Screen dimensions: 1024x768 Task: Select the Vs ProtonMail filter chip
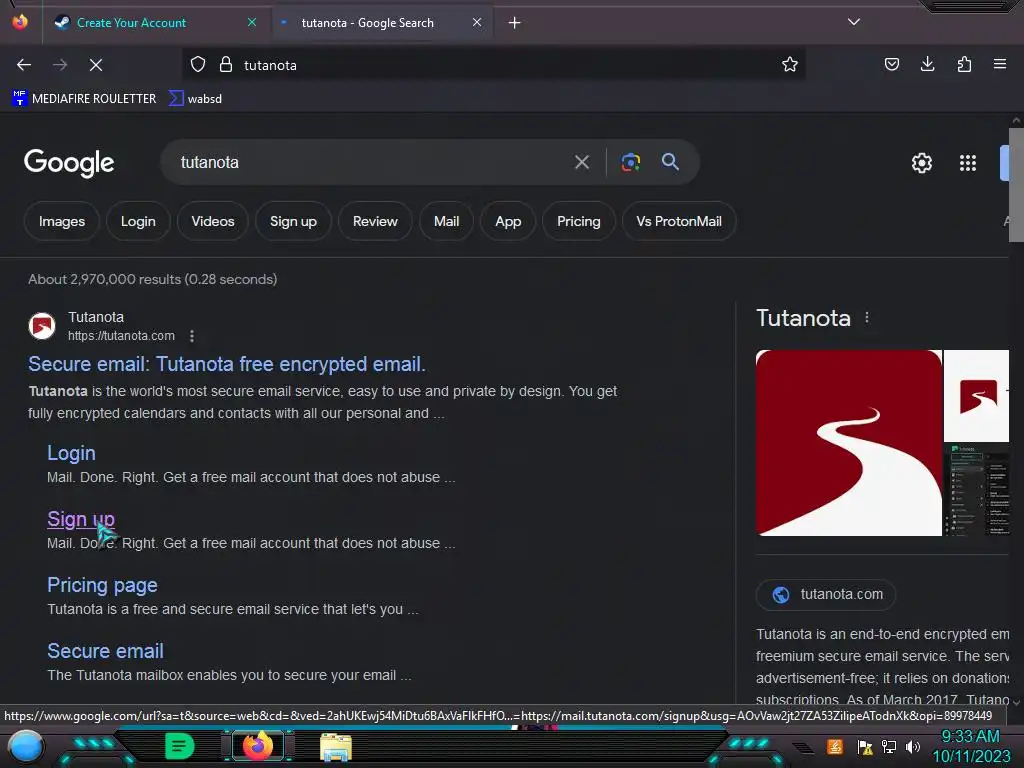[x=679, y=221]
